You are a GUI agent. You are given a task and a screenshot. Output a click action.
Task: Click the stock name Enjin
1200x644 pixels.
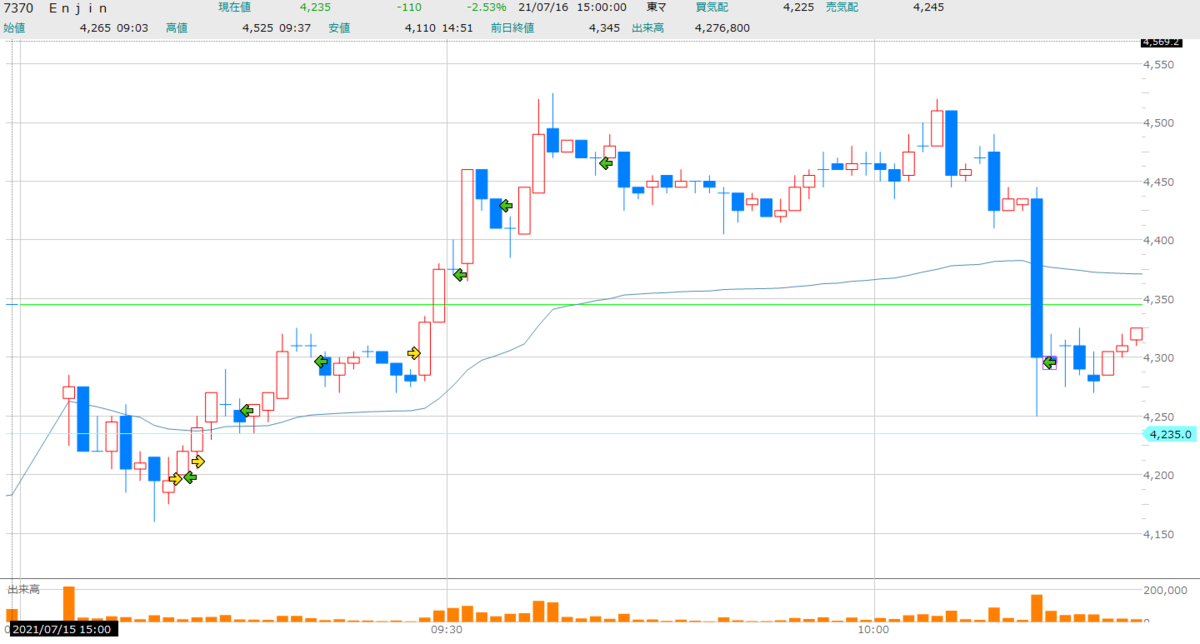(x=79, y=8)
